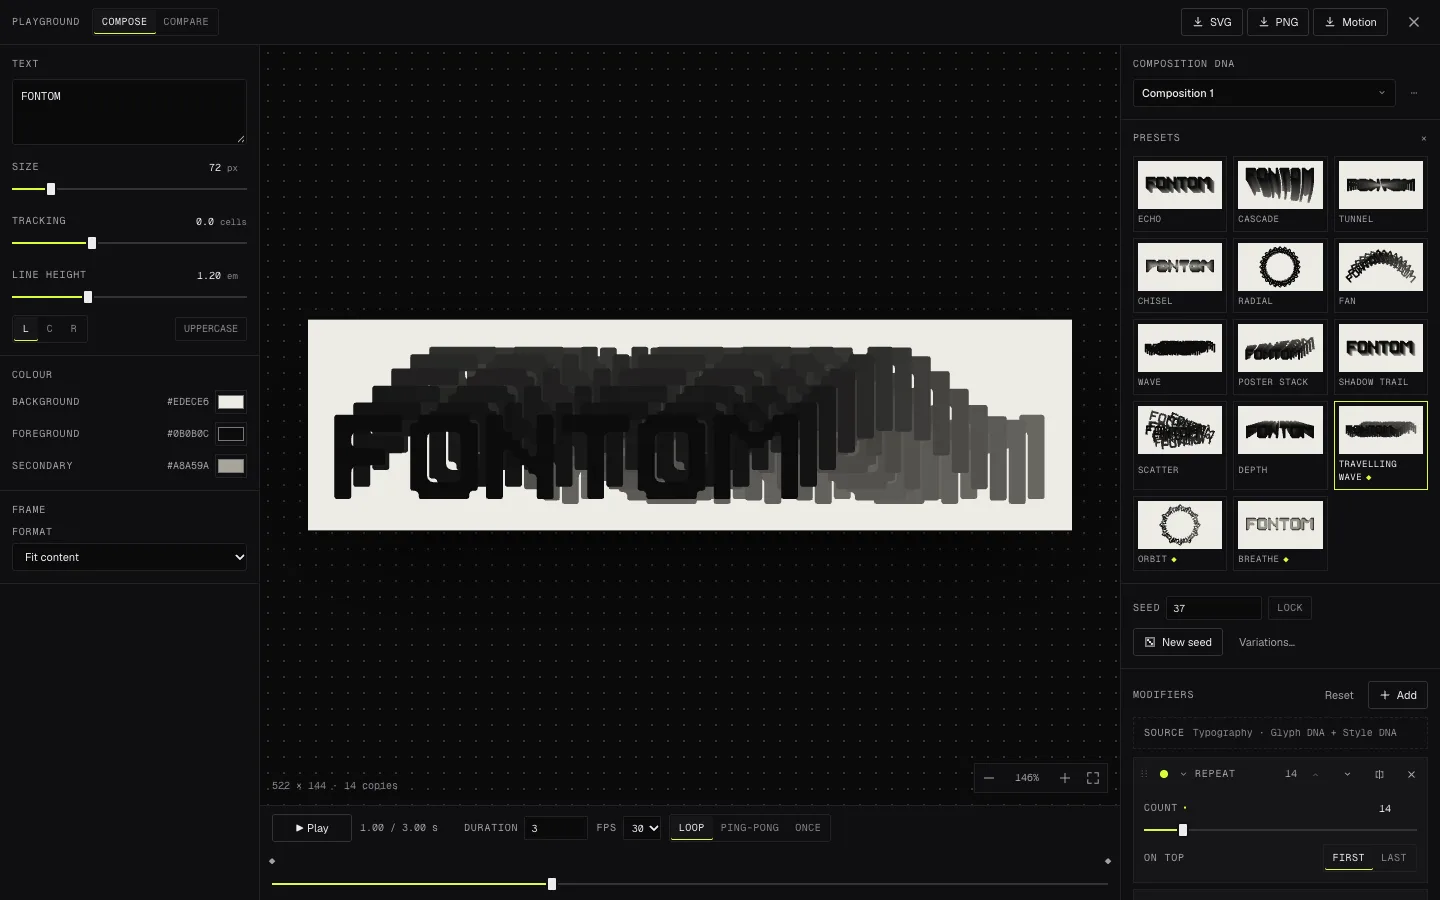Move the Repeat modifier up
Viewport: 1440px width, 900px height.
point(1315,774)
